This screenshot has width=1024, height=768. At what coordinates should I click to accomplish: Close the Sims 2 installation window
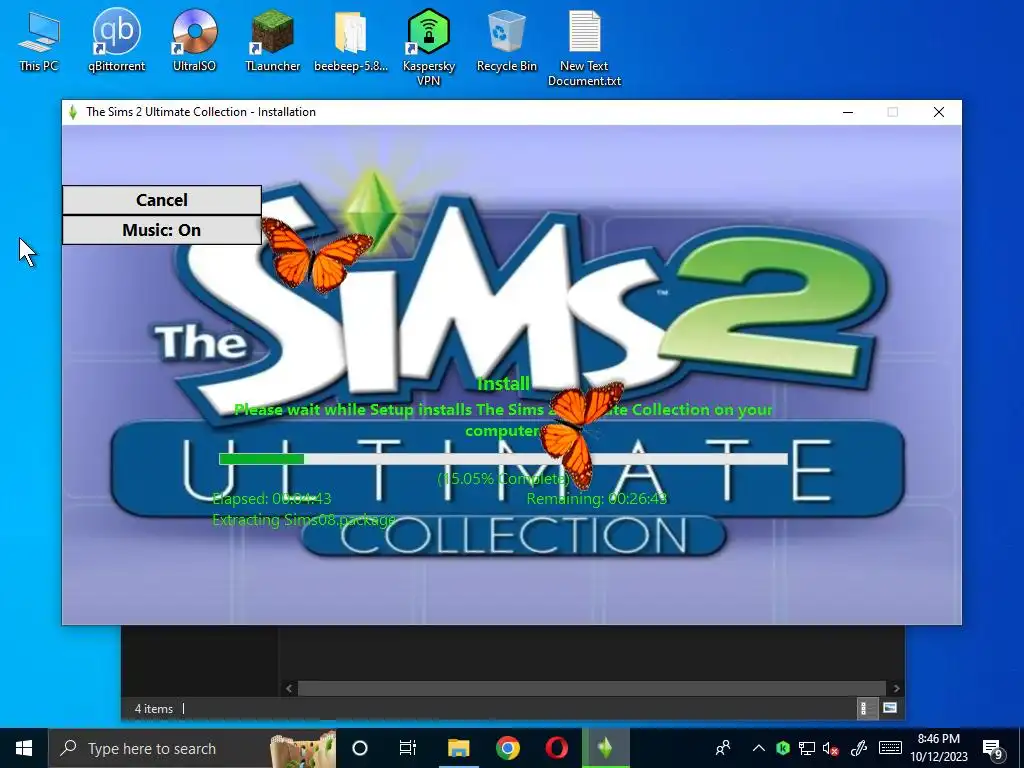tap(938, 112)
